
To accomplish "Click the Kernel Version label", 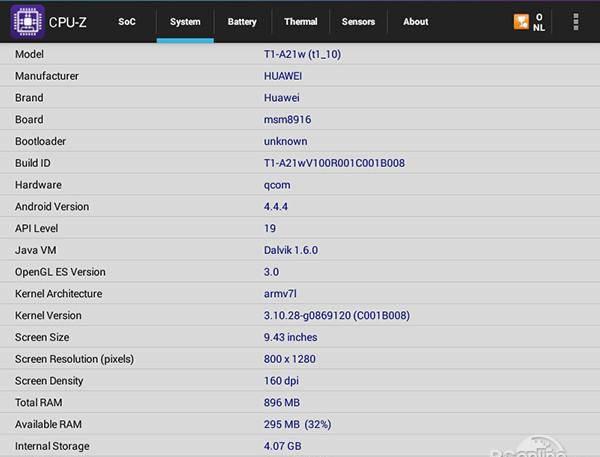I will [x=48, y=316].
